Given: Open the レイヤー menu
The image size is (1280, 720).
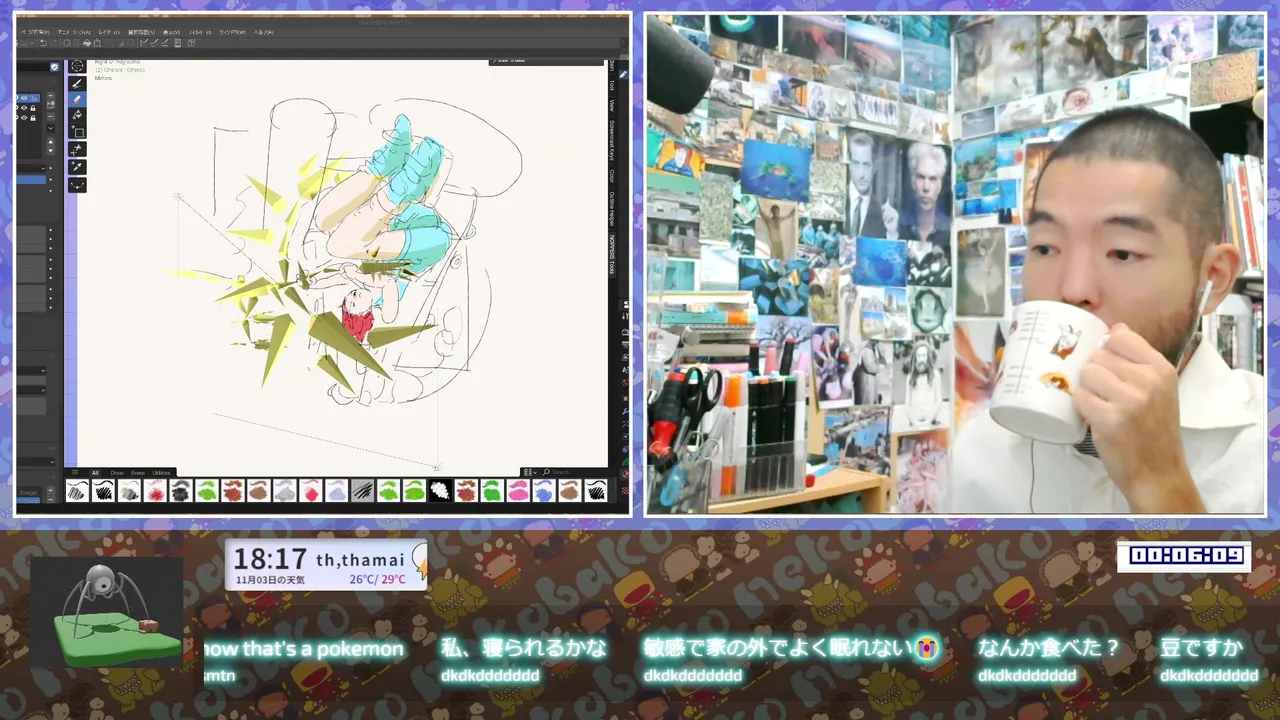Looking at the screenshot, I should [109, 32].
